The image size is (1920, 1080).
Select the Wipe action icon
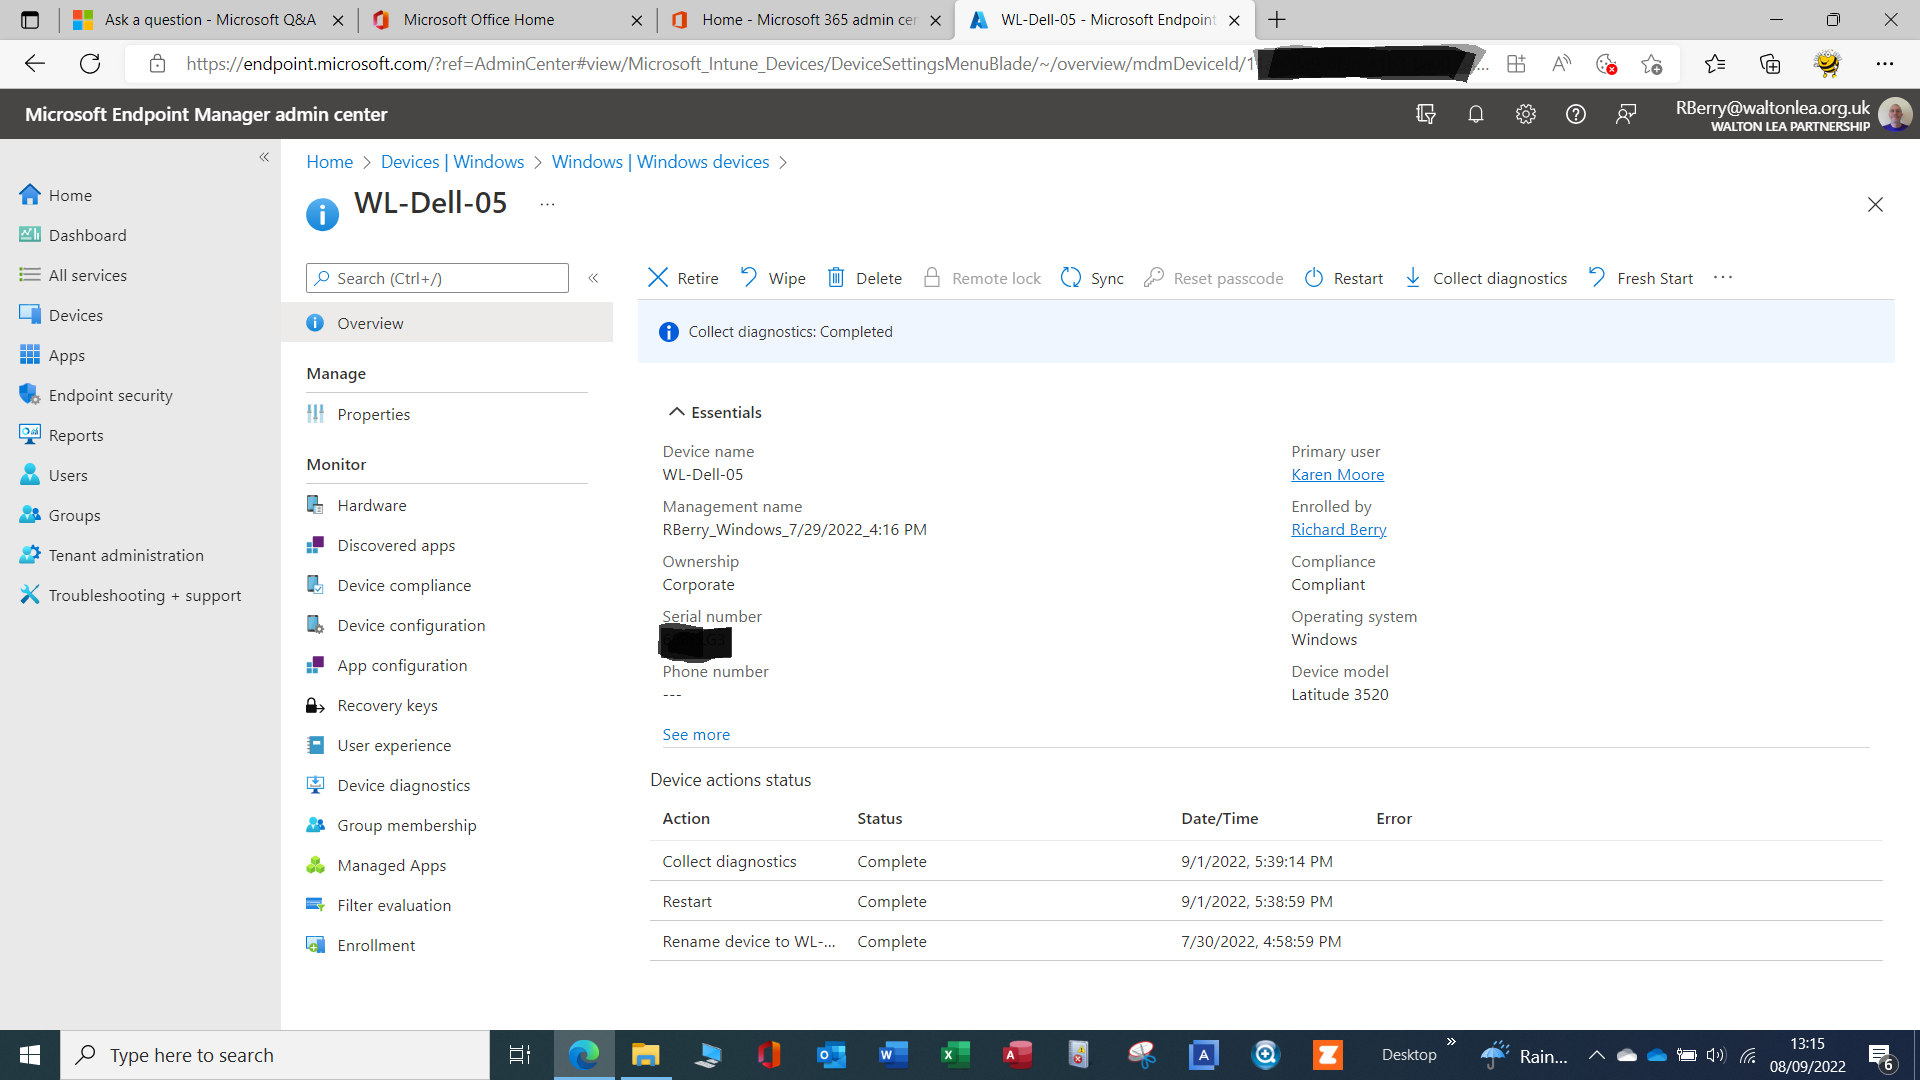tap(749, 277)
